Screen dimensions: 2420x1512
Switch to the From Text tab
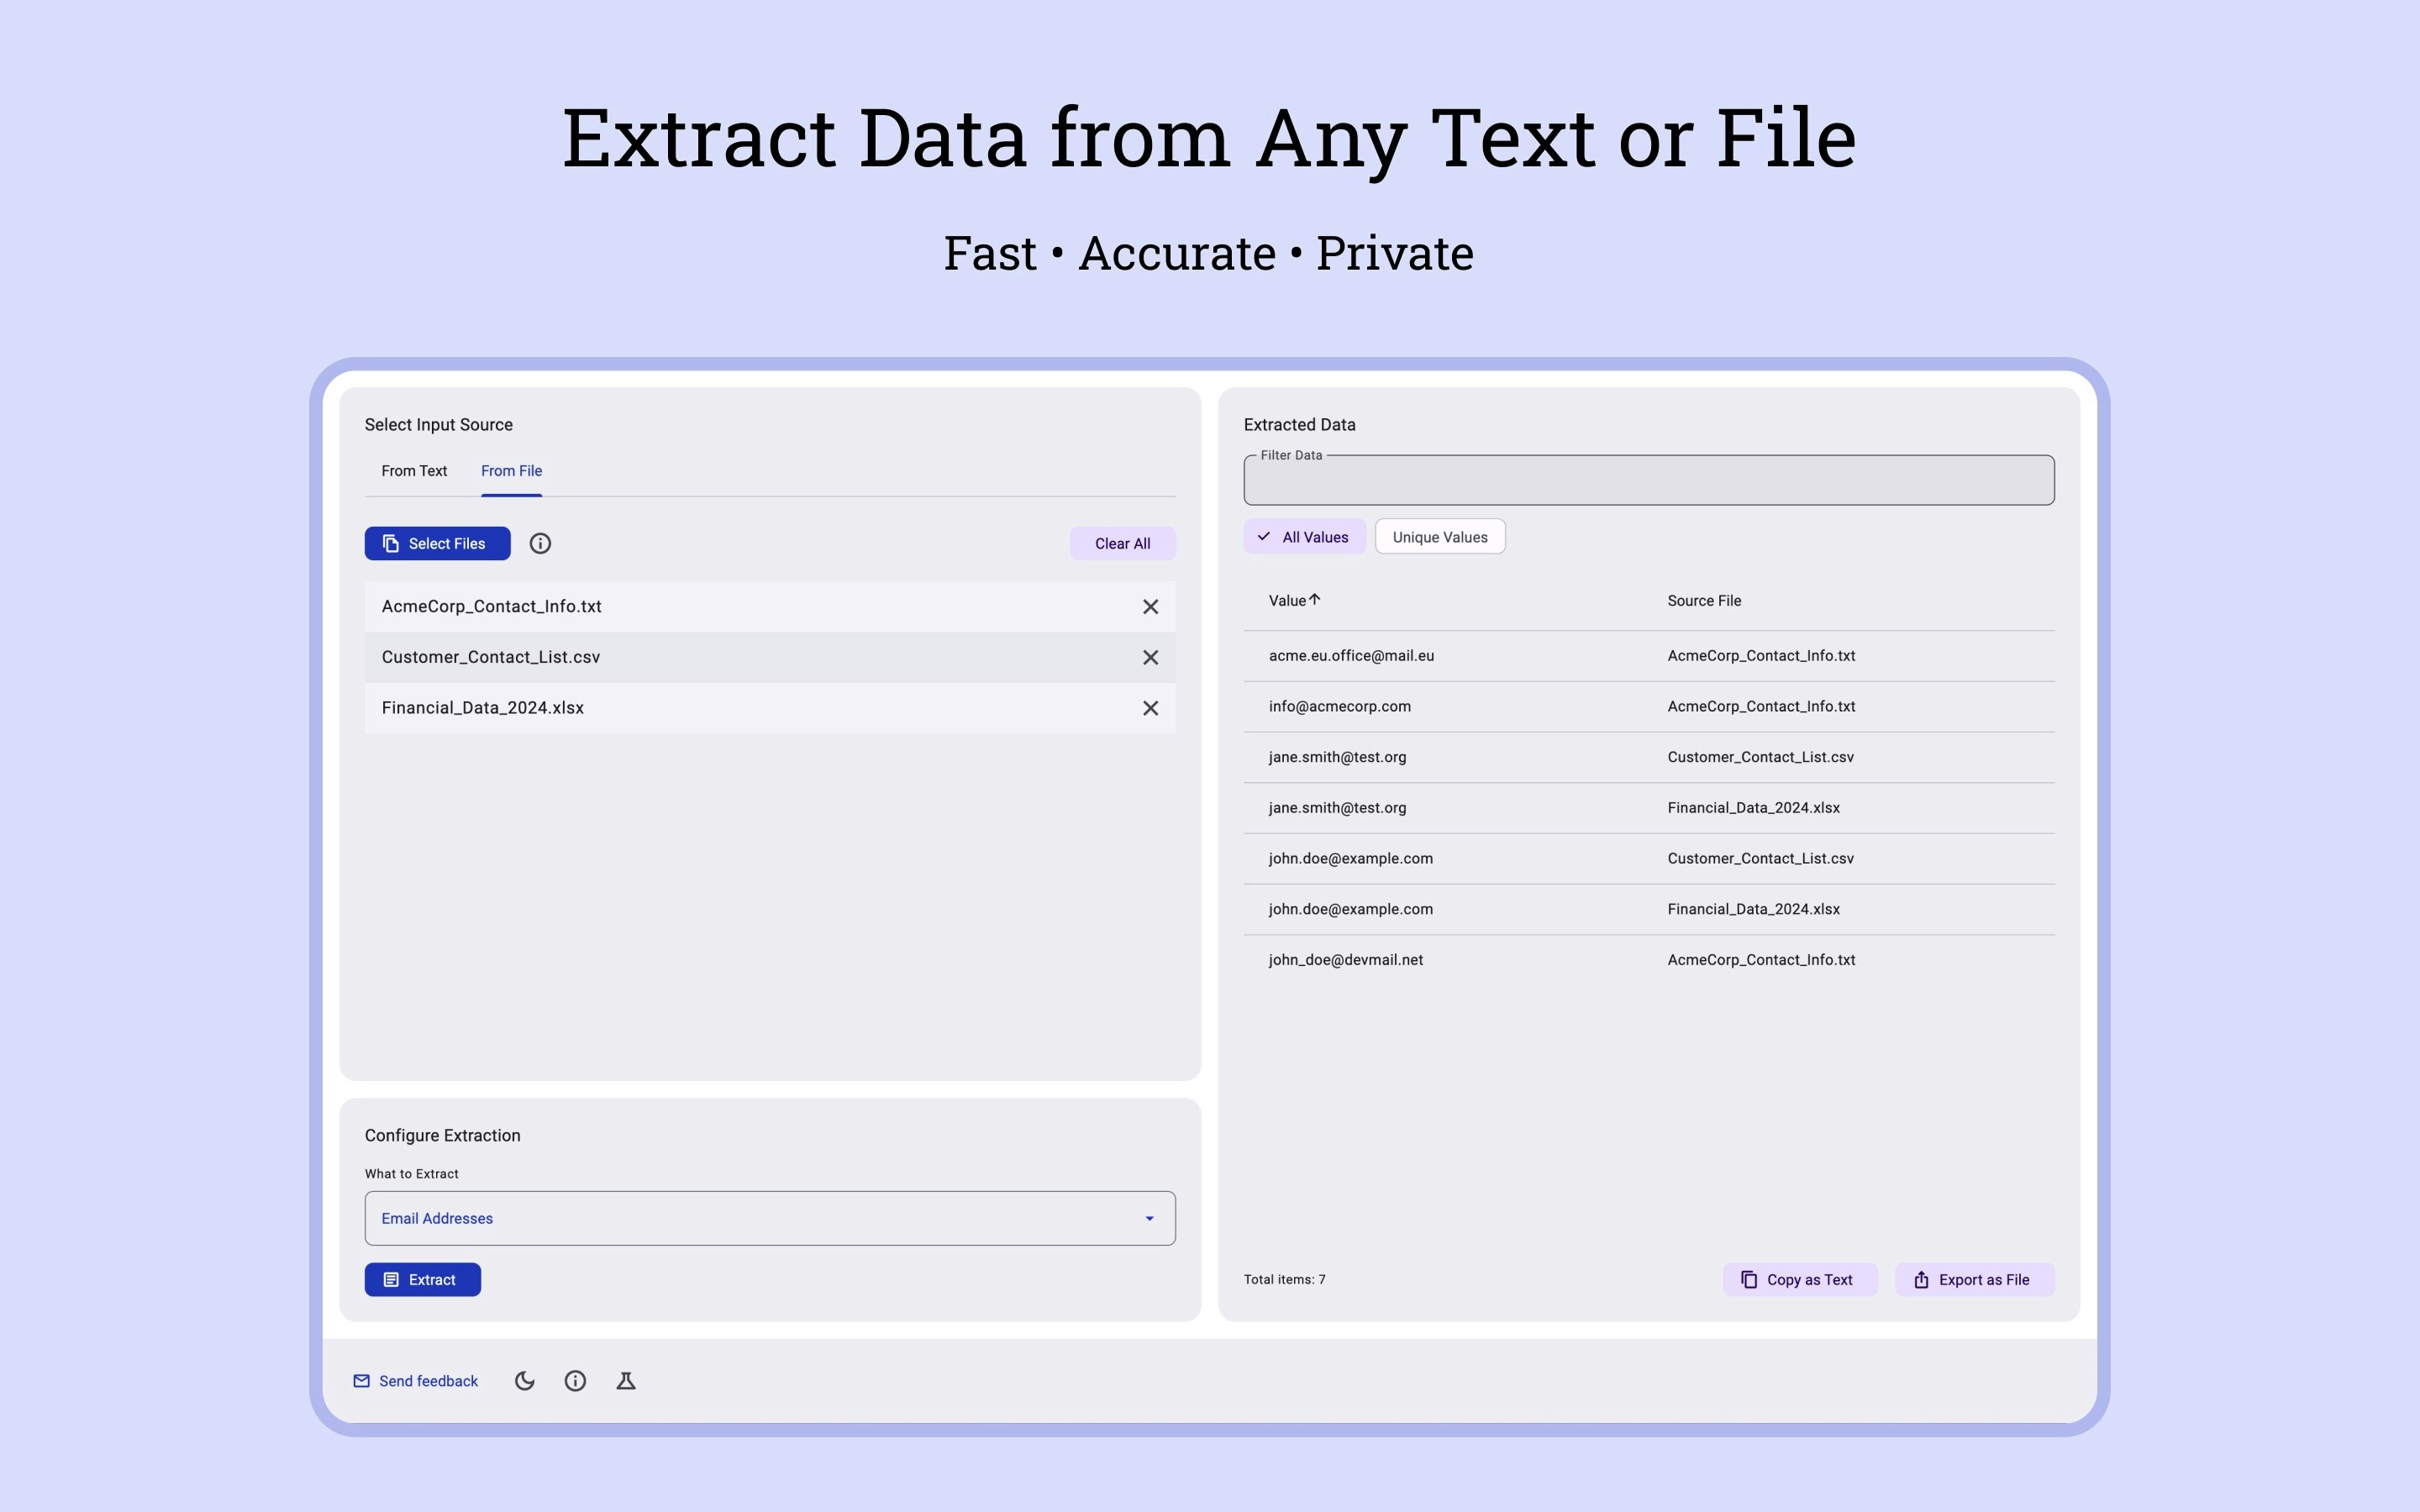click(x=414, y=471)
